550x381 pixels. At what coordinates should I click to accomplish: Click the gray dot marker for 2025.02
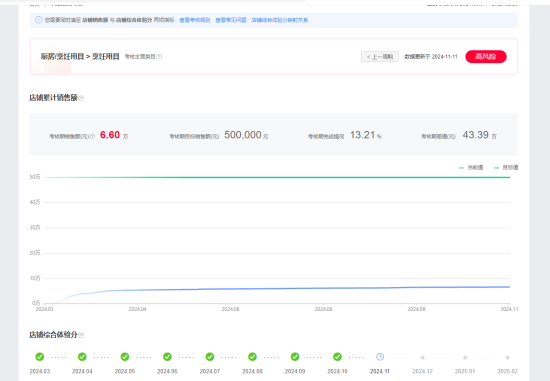[508, 357]
